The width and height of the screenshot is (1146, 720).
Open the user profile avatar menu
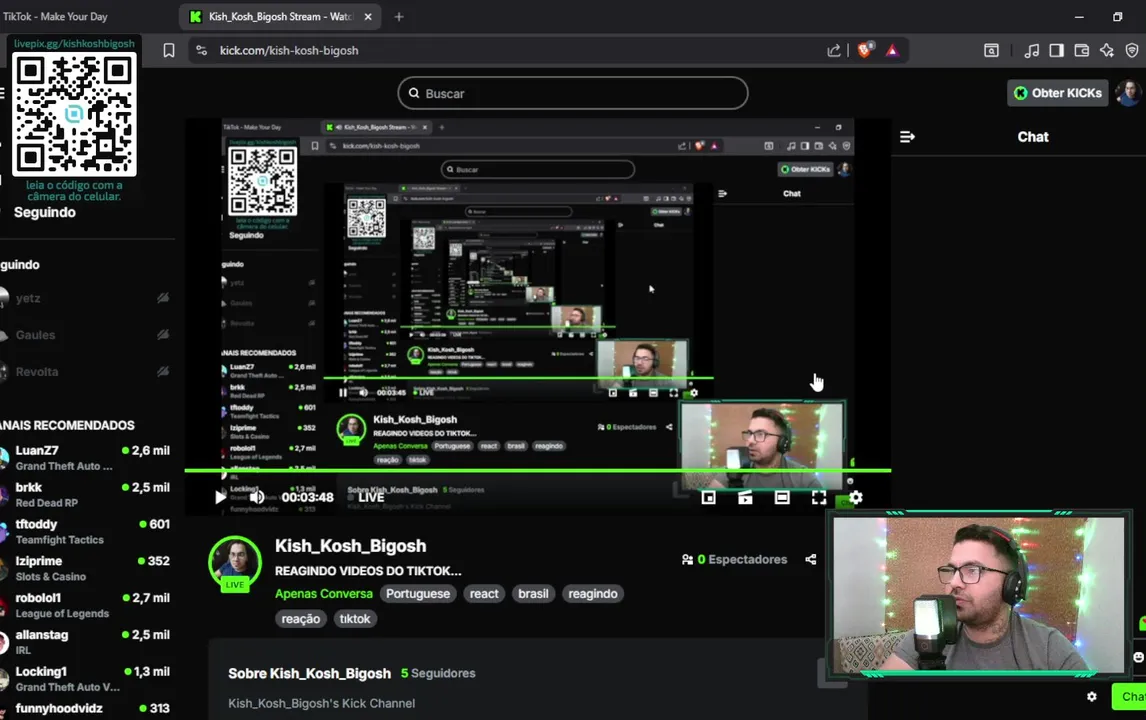tap(1127, 93)
